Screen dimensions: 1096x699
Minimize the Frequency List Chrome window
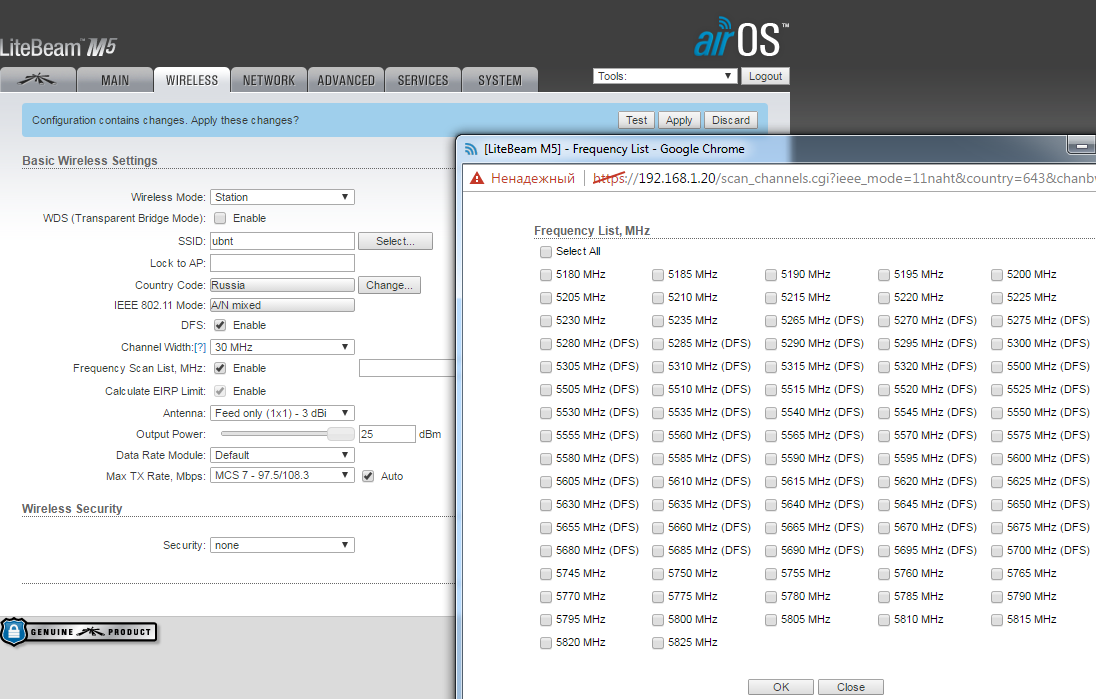coord(1081,145)
